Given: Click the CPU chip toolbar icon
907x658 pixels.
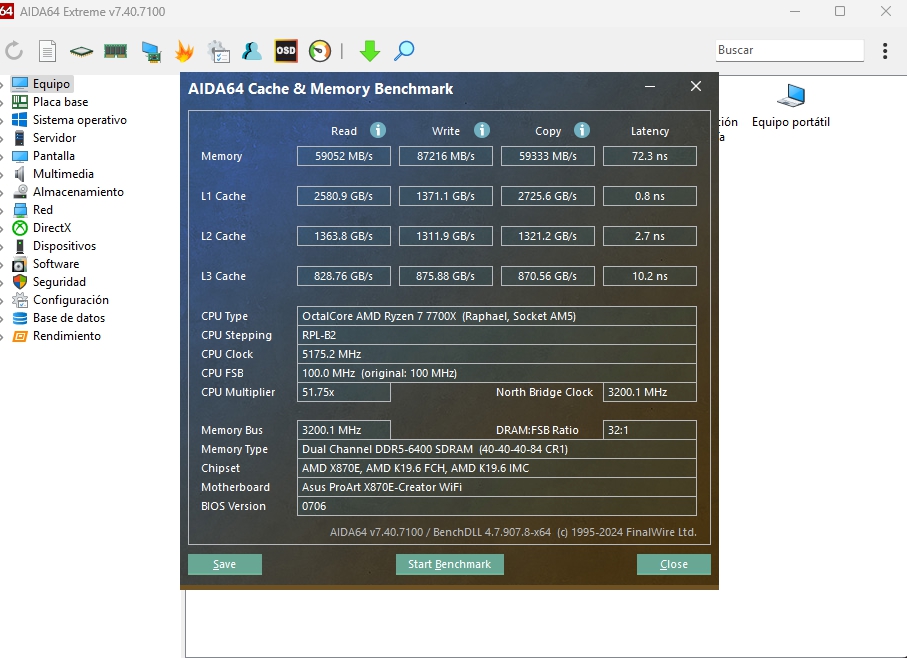Looking at the screenshot, I should [81, 51].
